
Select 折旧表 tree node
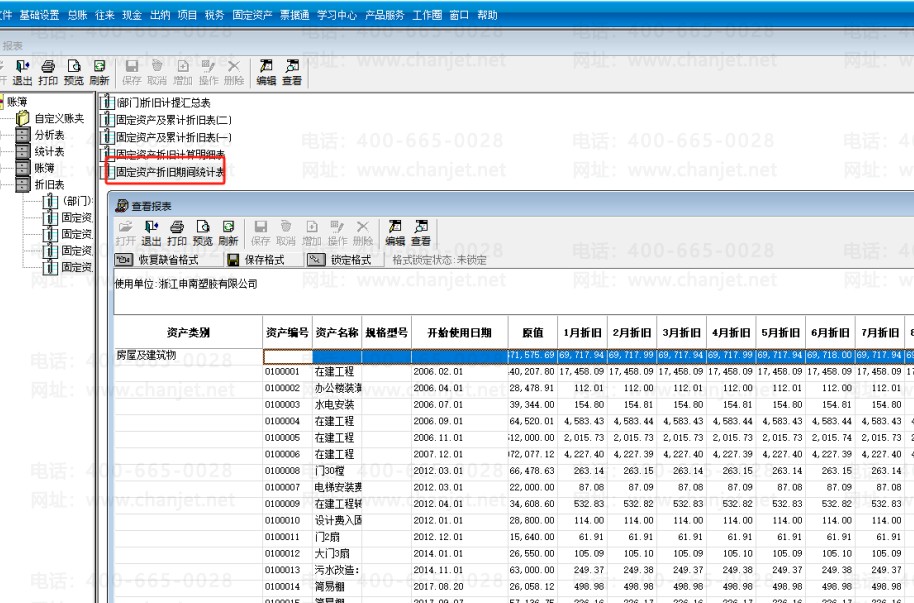[50, 185]
